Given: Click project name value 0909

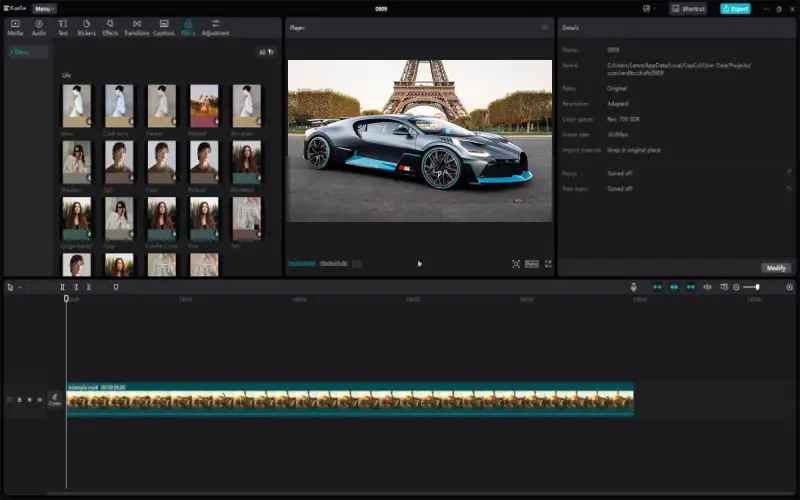Looking at the screenshot, I should (613, 50).
